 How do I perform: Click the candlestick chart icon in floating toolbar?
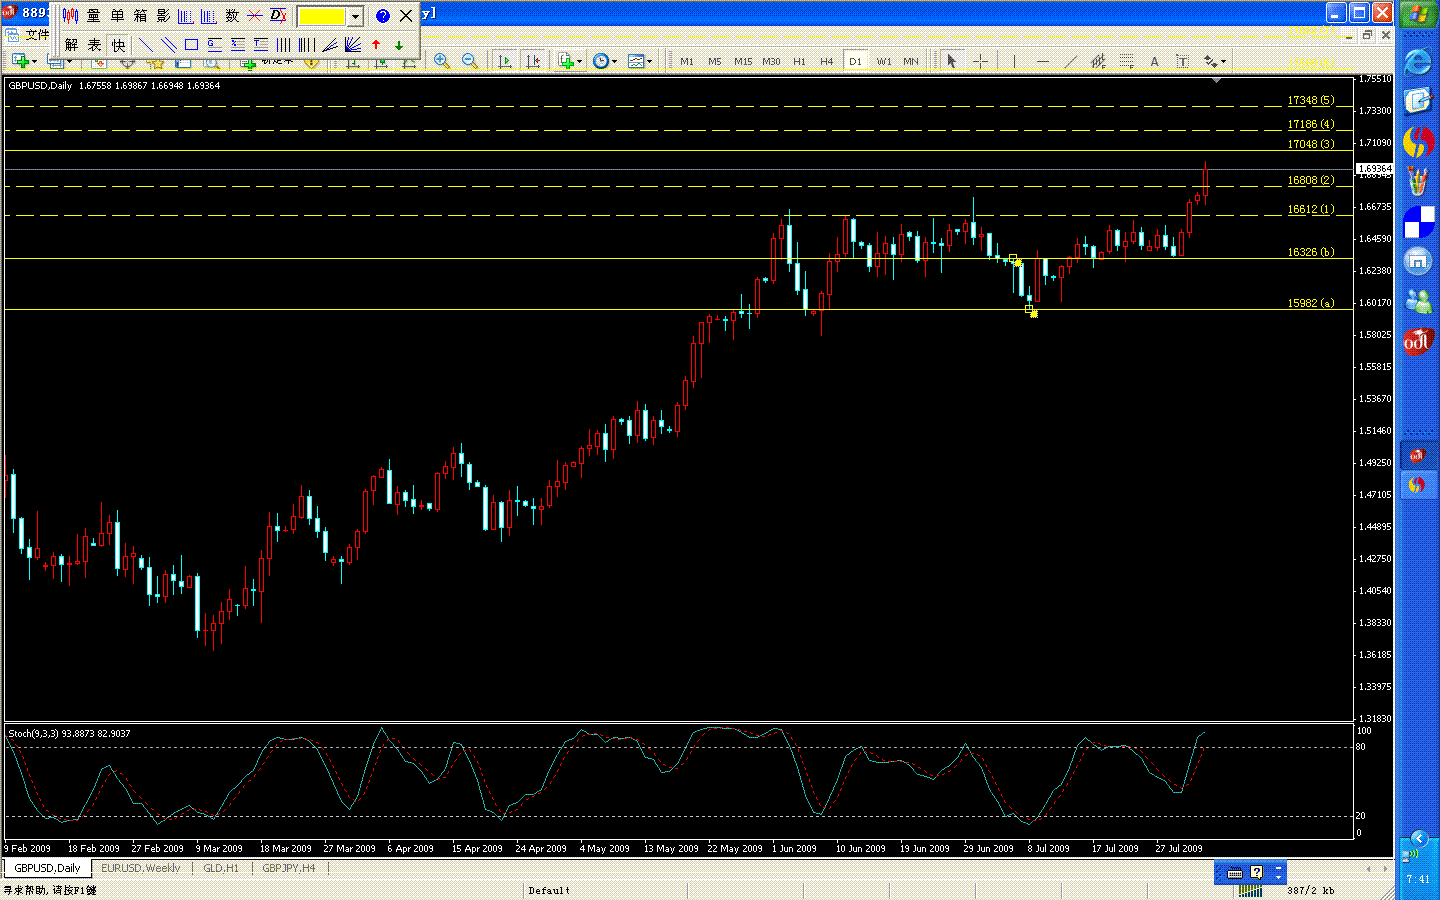pyautogui.click(x=70, y=16)
